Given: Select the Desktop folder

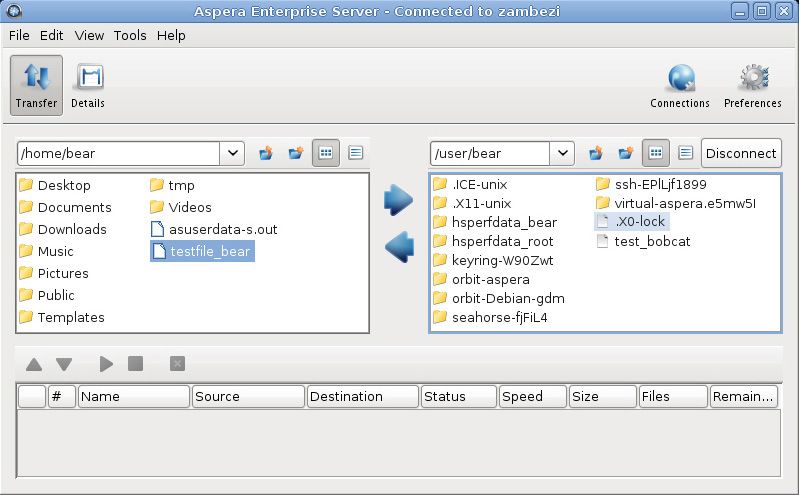Looking at the screenshot, I should [55, 185].
